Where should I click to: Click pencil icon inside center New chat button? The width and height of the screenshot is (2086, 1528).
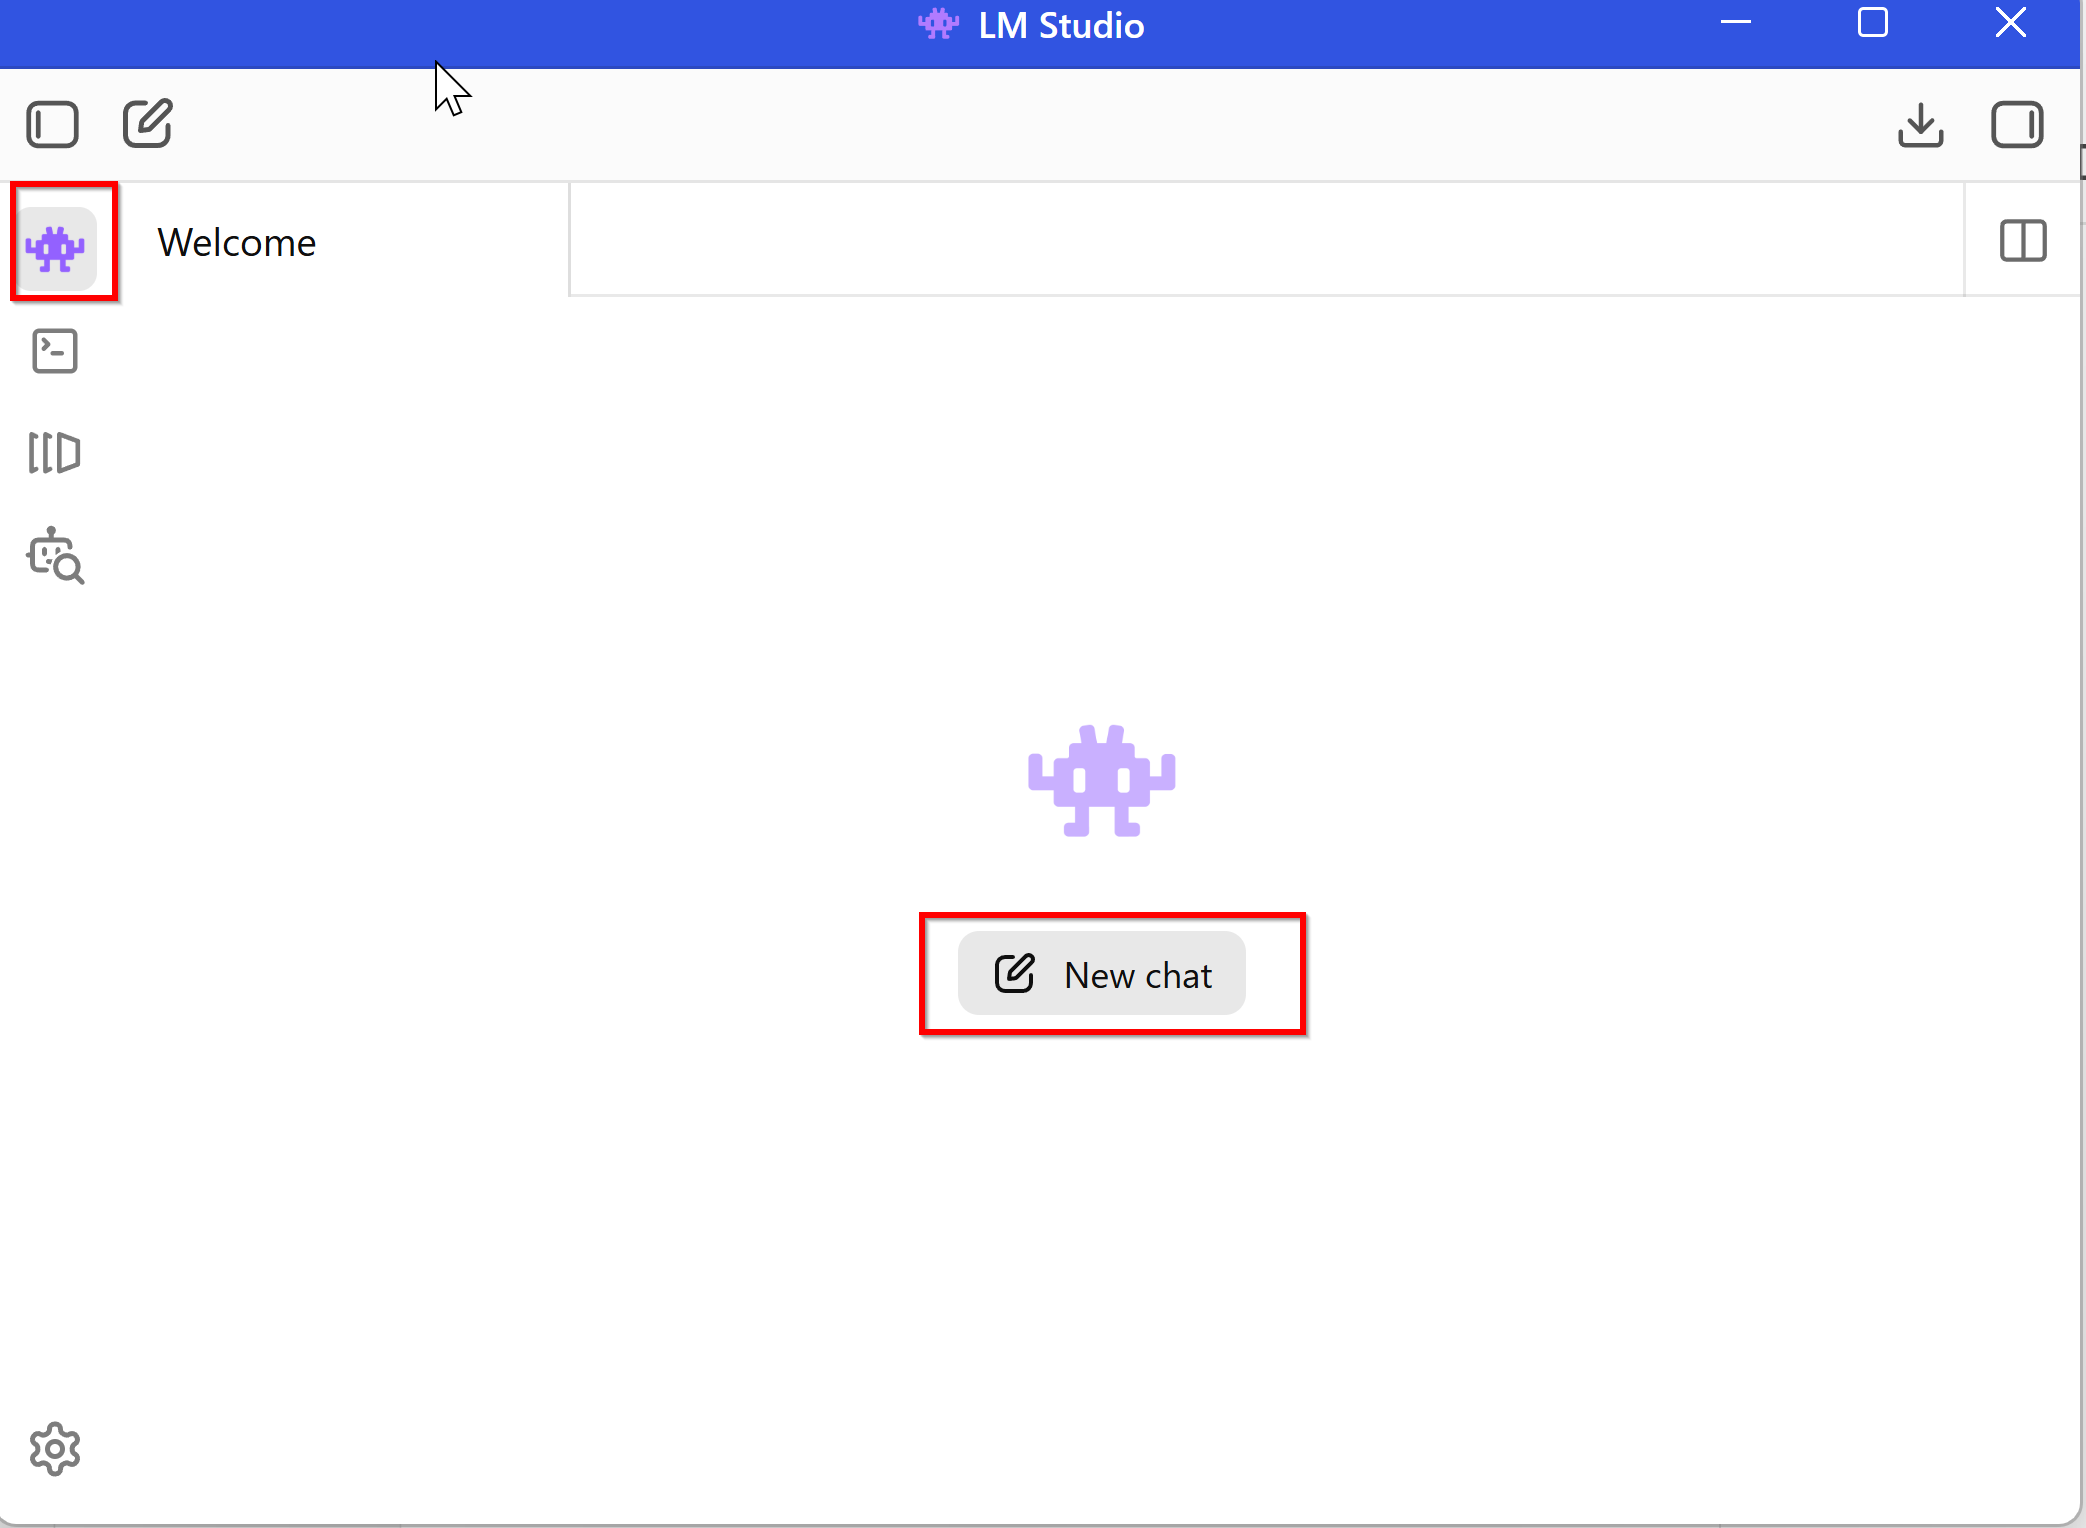pos(1013,973)
